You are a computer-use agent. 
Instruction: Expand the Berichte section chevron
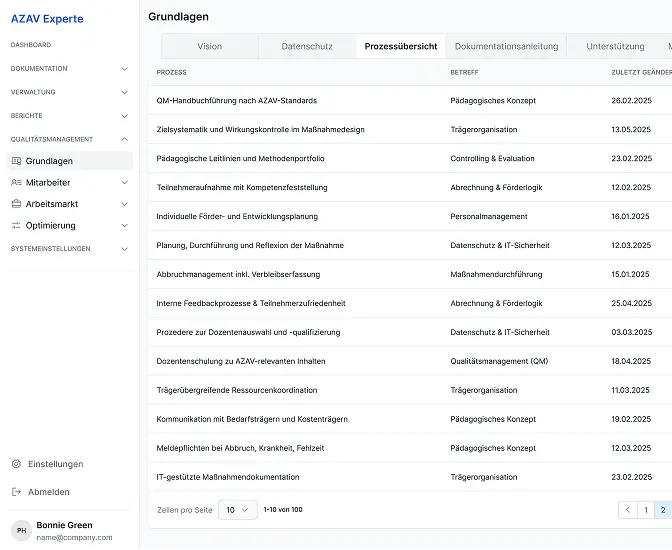[125, 116]
